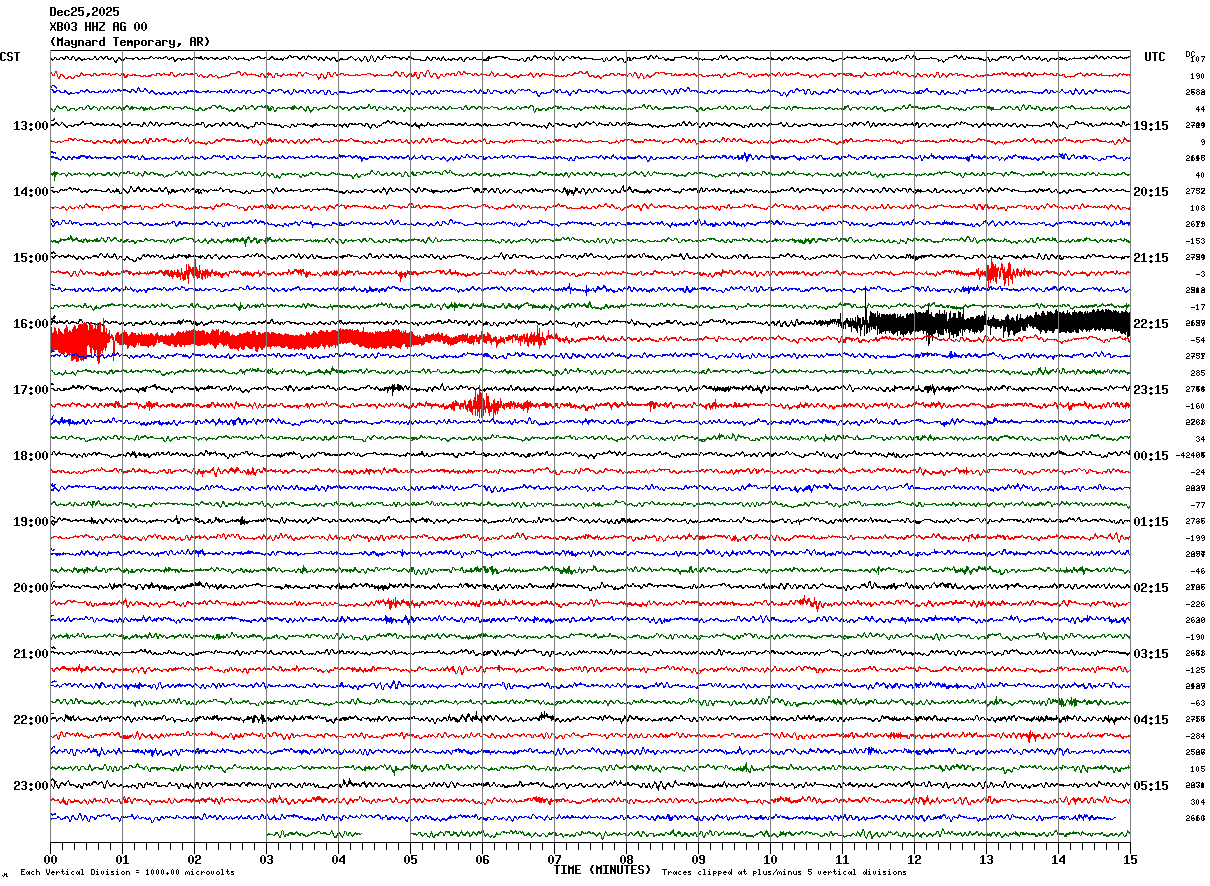Click the DC offset value 304
Viewport: 1210px width, 886px height.
point(1197,802)
